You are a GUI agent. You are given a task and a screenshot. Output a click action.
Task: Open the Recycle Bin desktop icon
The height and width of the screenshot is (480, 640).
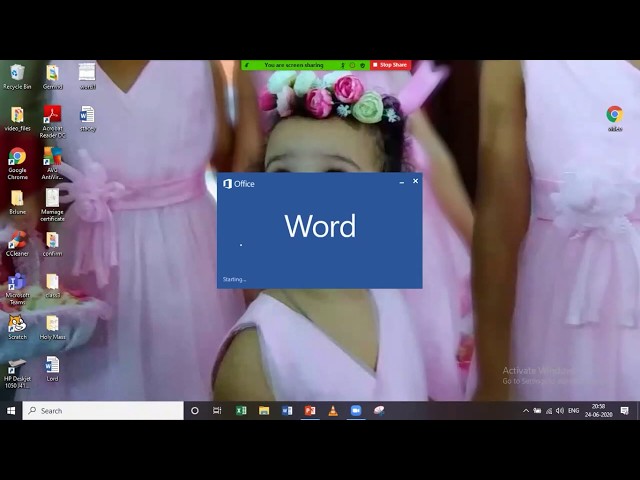pos(17,76)
